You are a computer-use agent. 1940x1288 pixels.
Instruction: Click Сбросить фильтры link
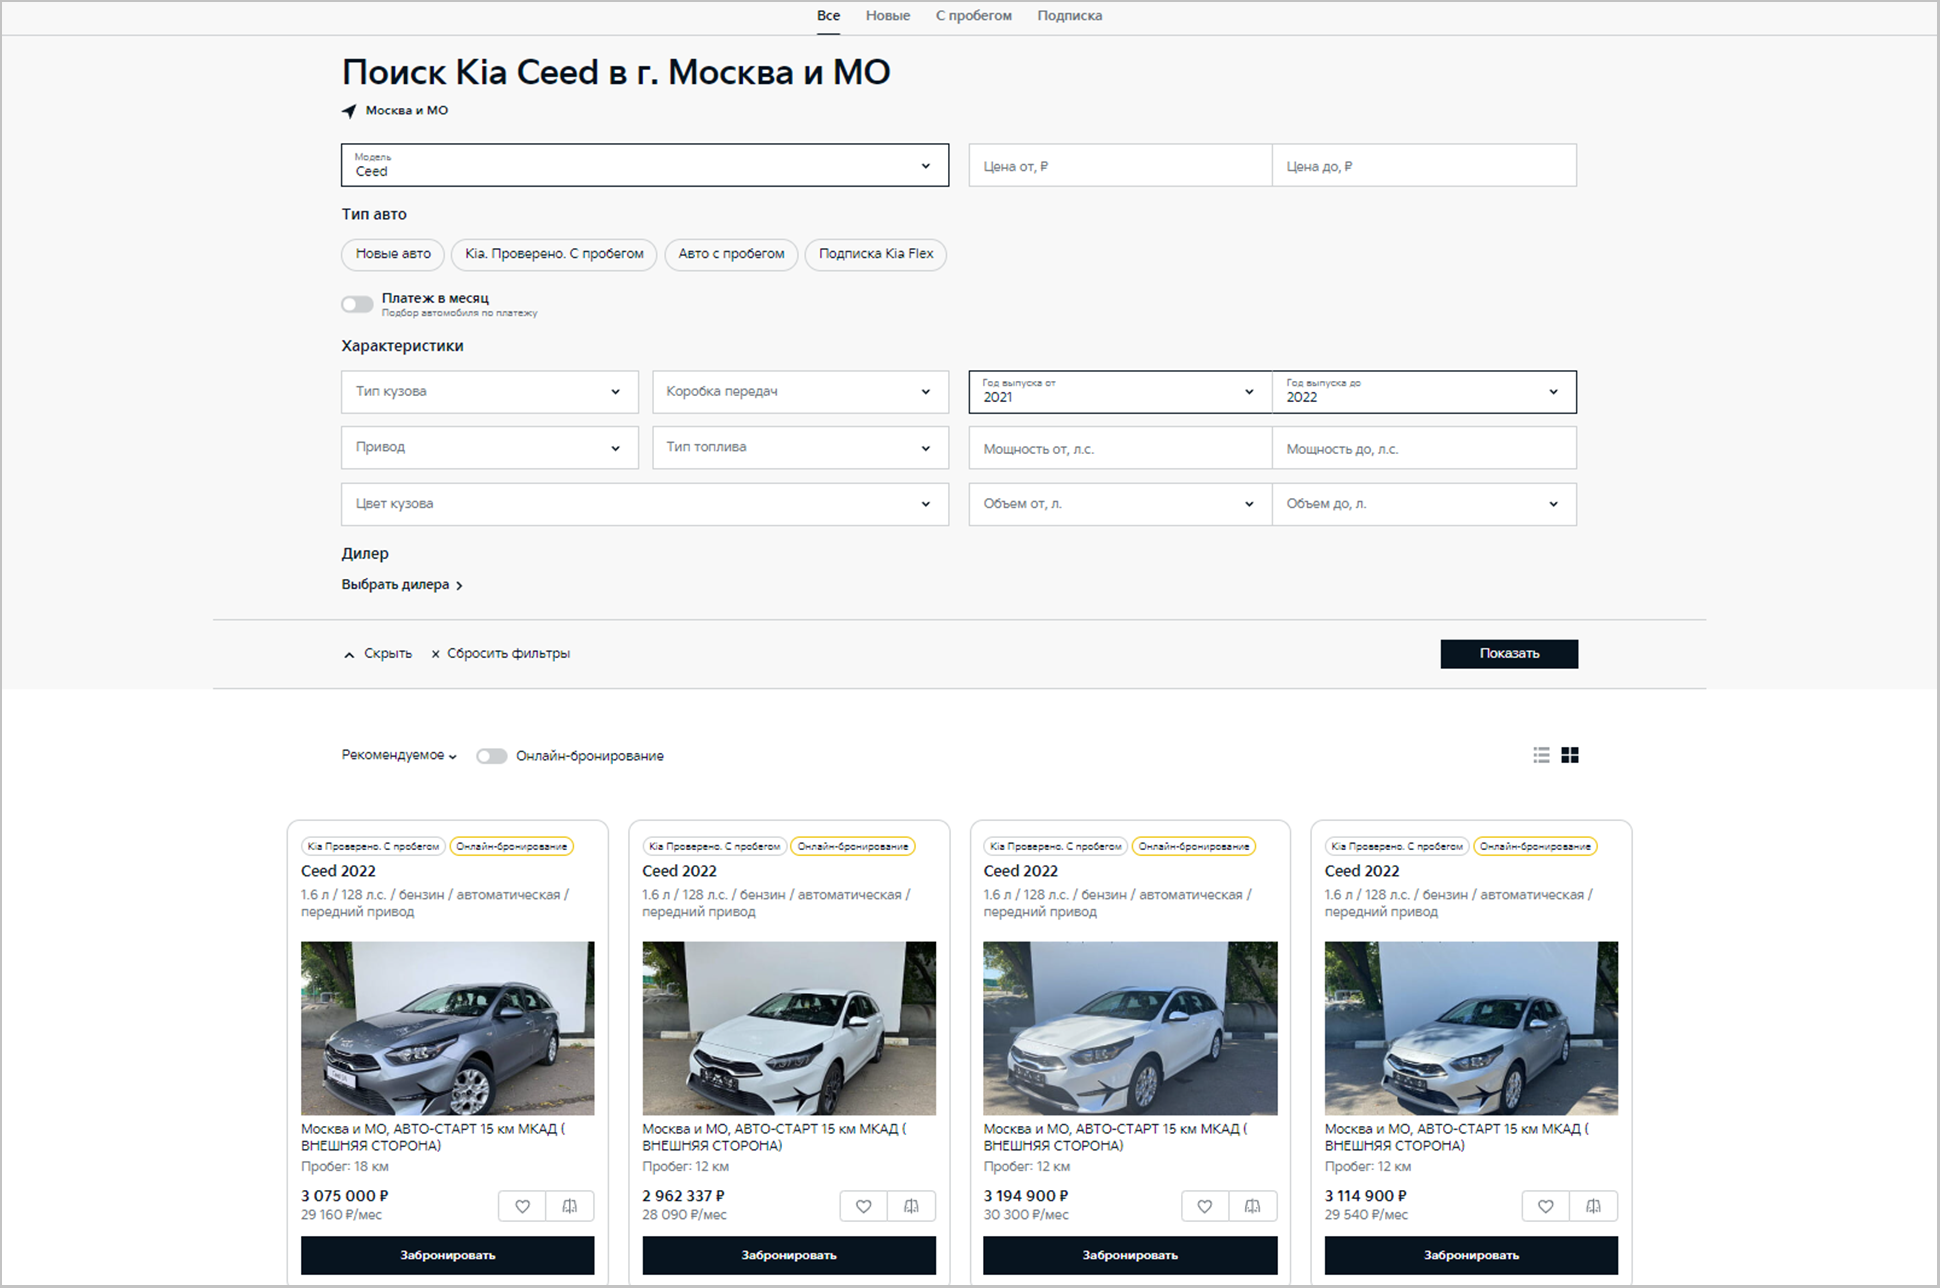pyautogui.click(x=501, y=654)
